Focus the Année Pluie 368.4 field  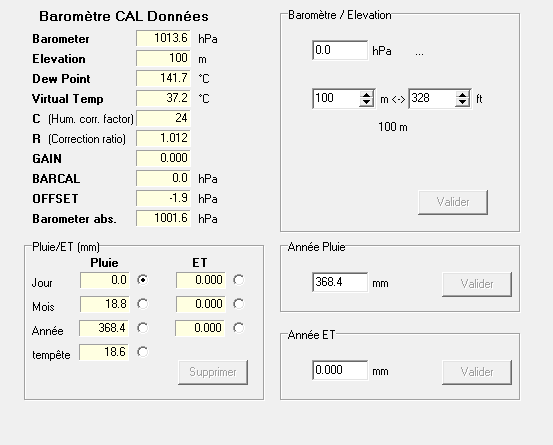[340, 282]
